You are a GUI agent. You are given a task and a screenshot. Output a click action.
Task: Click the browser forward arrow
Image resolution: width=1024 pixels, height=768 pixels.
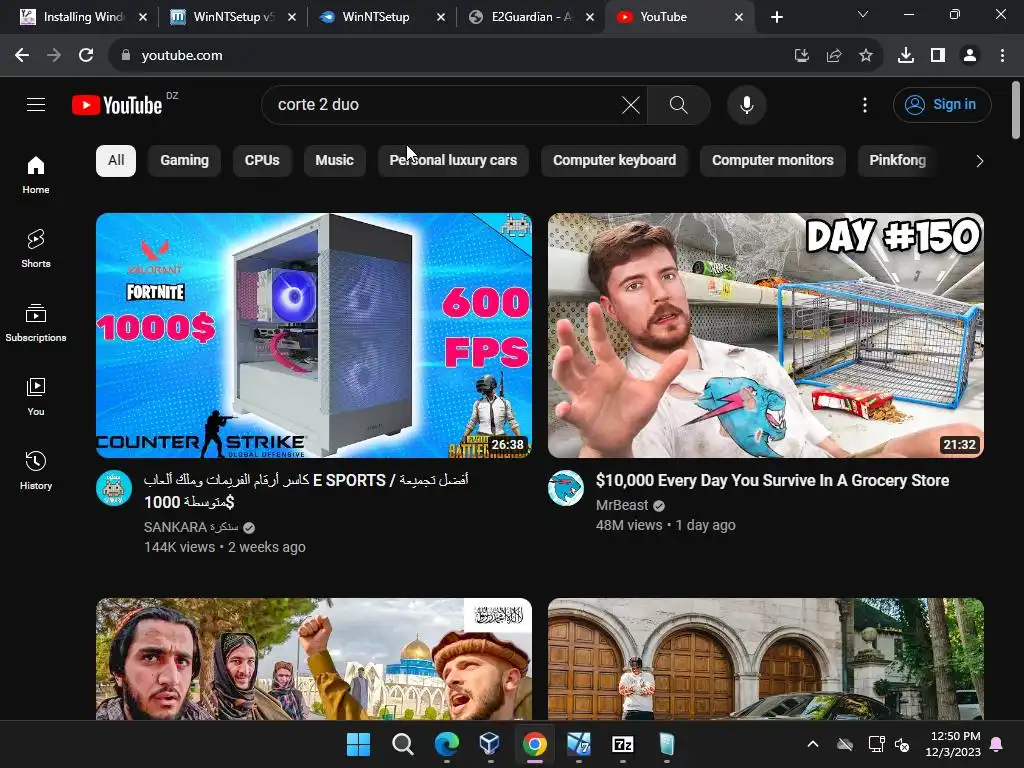pyautogui.click(x=54, y=56)
